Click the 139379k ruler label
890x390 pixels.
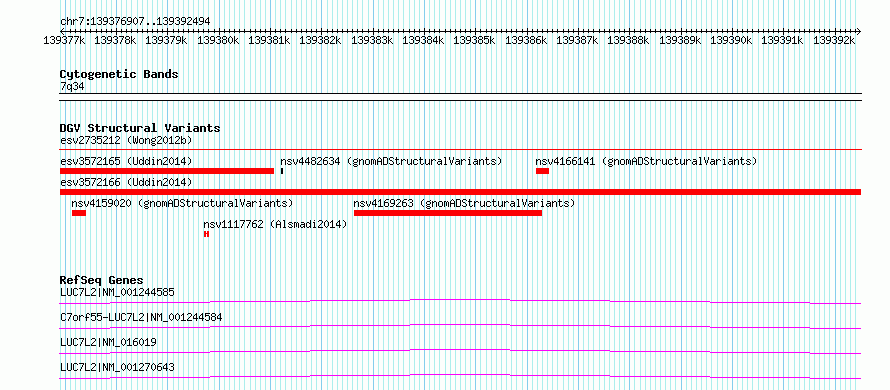tap(167, 40)
